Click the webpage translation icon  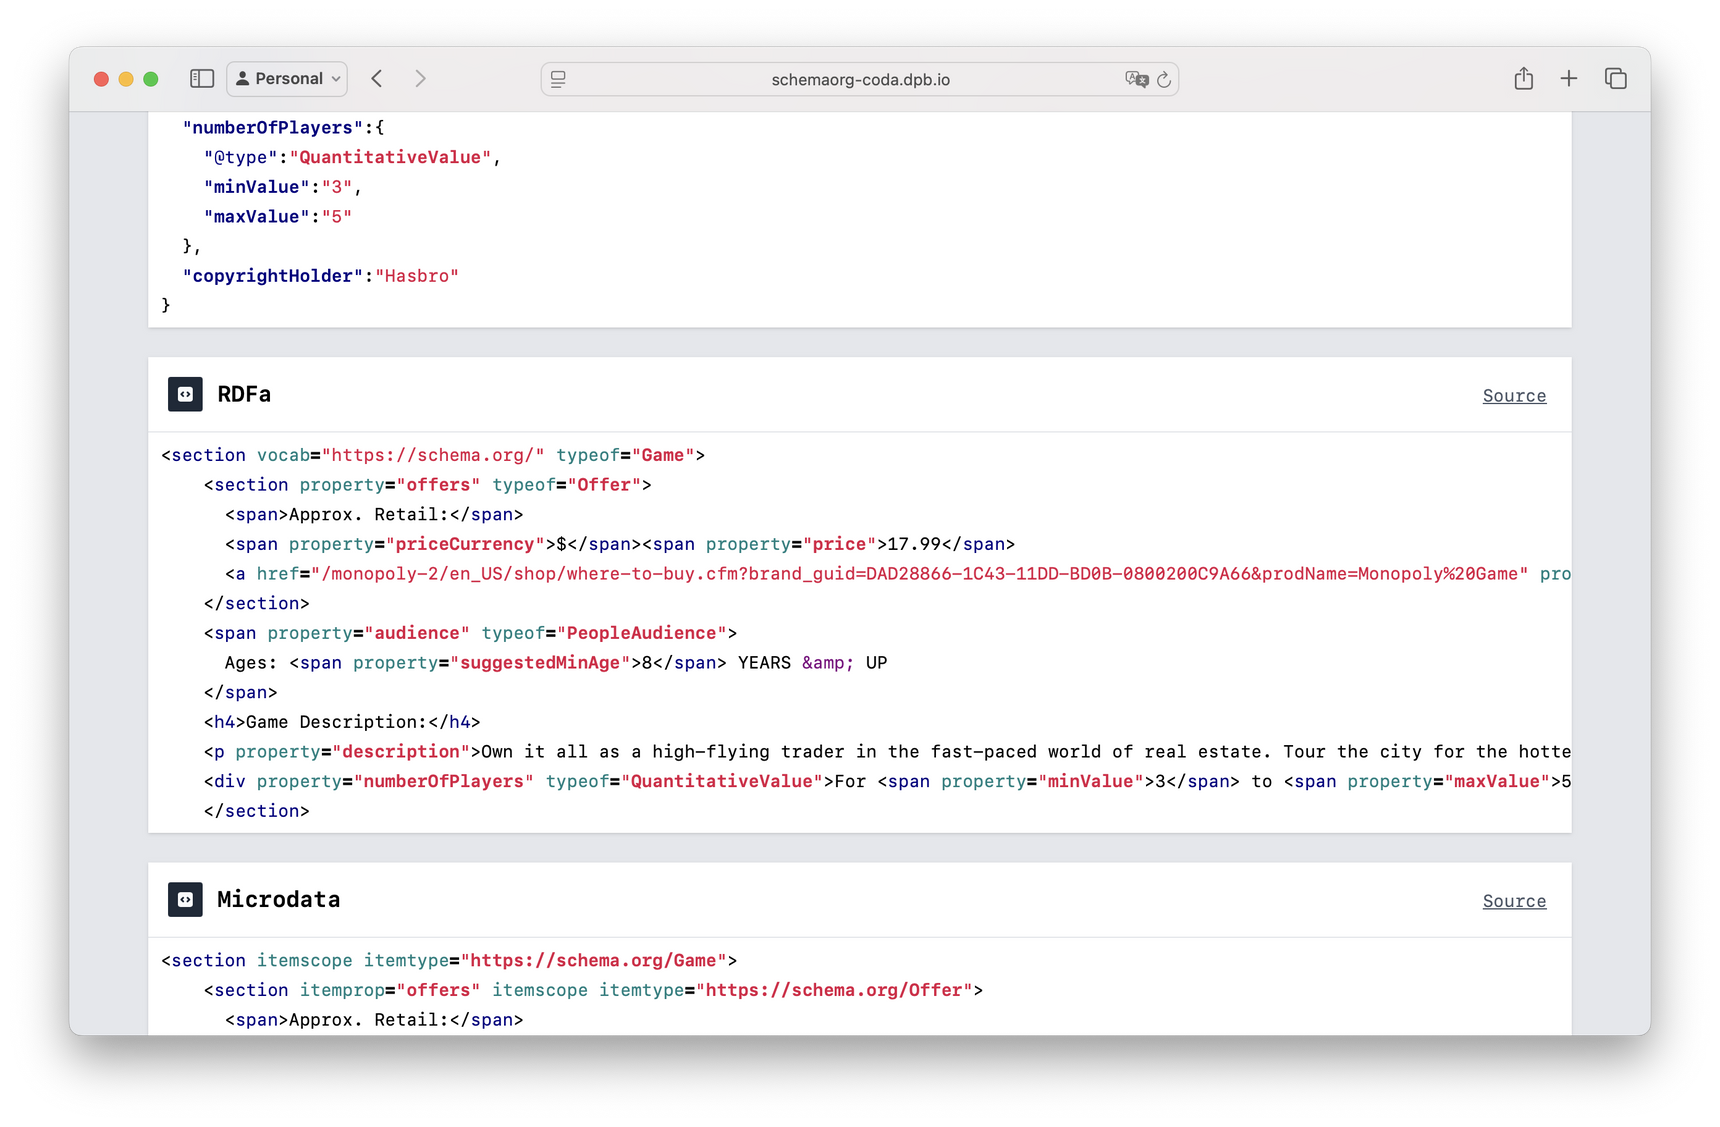point(1136,79)
